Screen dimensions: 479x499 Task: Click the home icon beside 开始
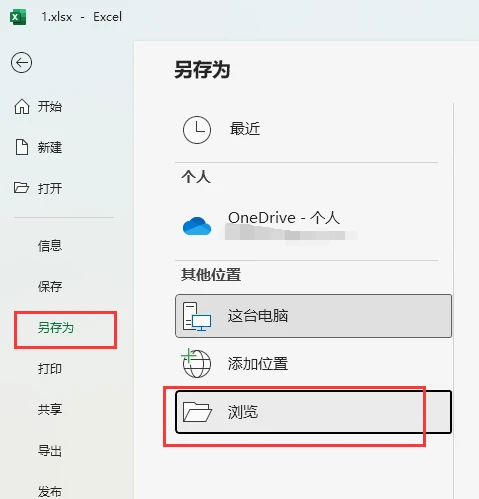(22, 107)
